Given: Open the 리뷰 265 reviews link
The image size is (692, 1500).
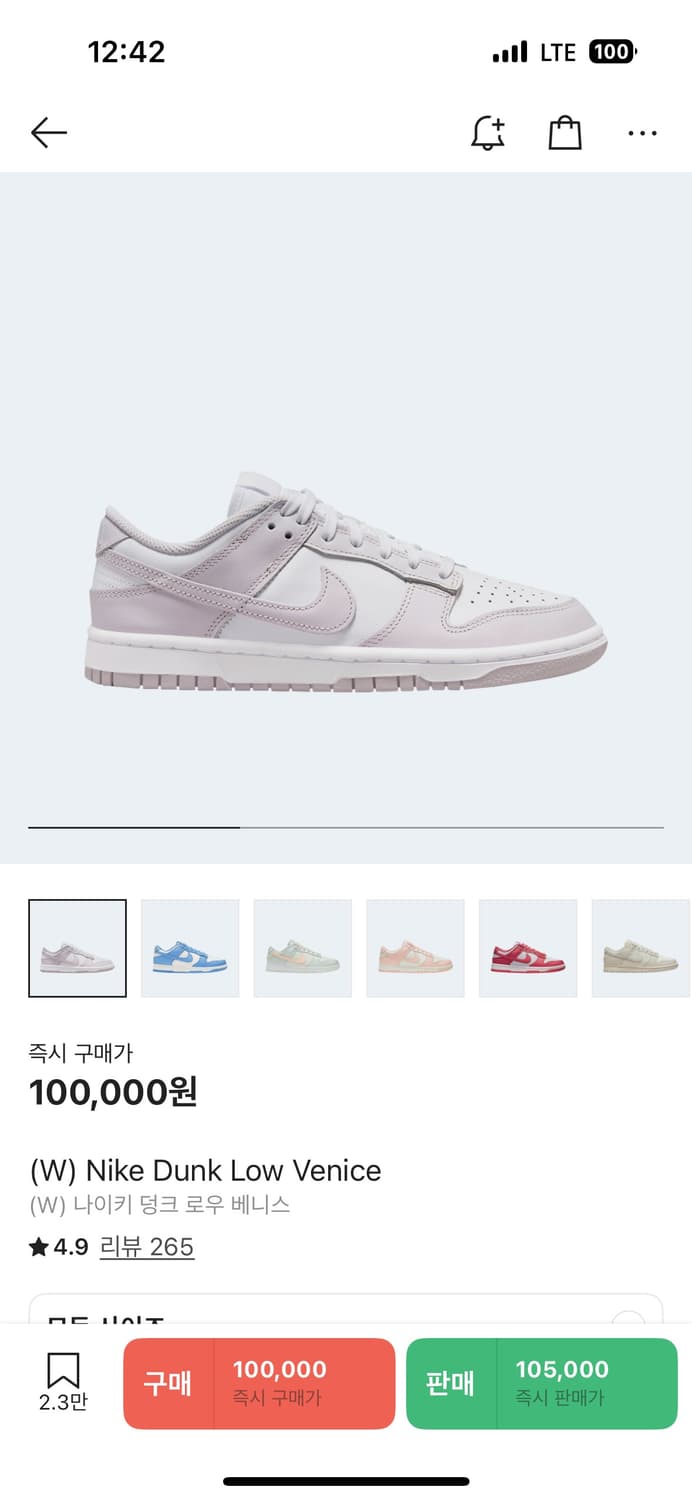Looking at the screenshot, I should (147, 1247).
